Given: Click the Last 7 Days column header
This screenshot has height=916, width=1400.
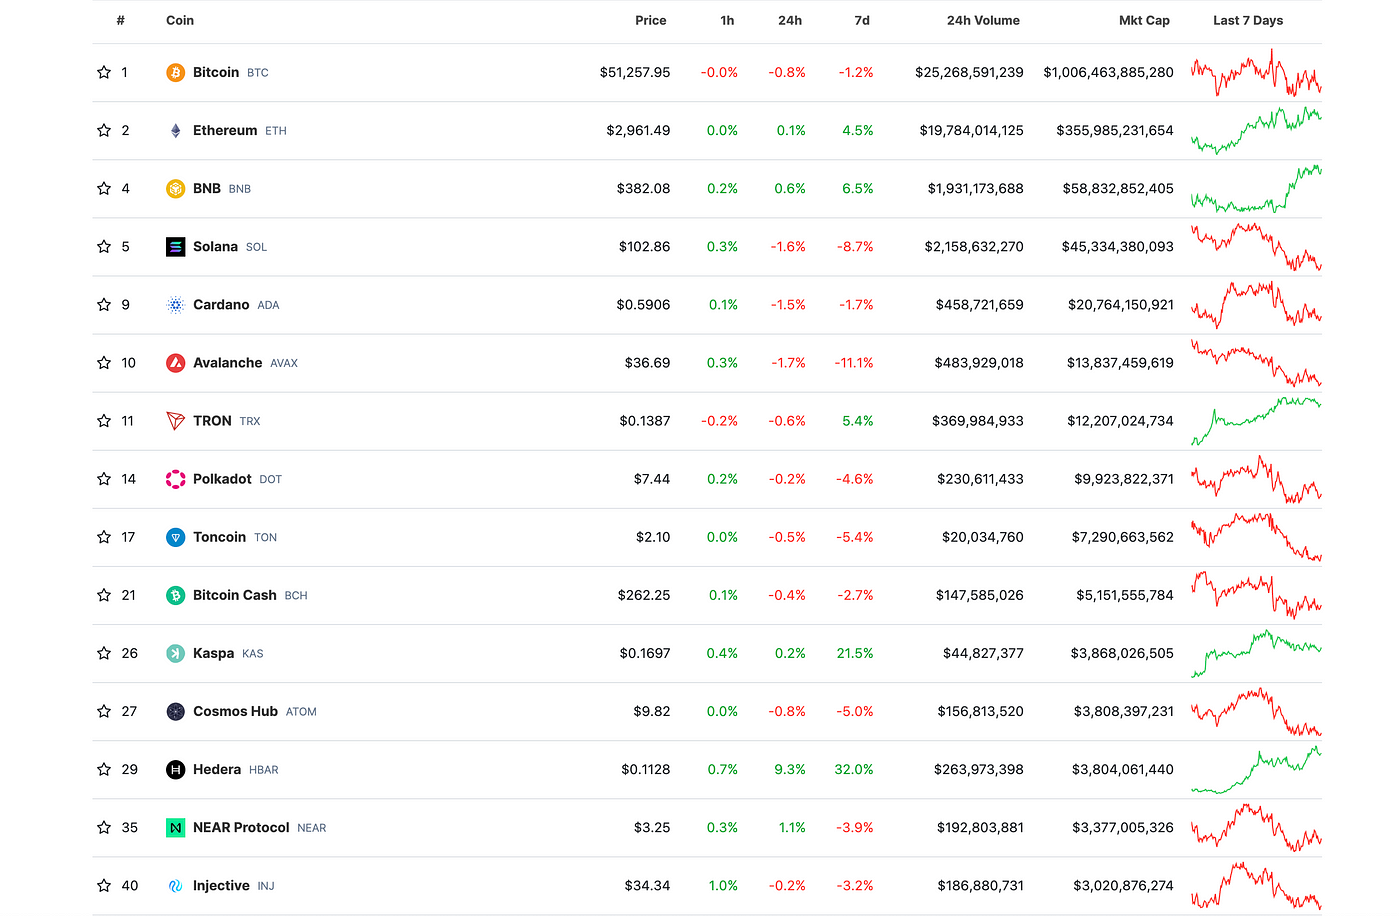Looking at the screenshot, I should point(1248,20).
